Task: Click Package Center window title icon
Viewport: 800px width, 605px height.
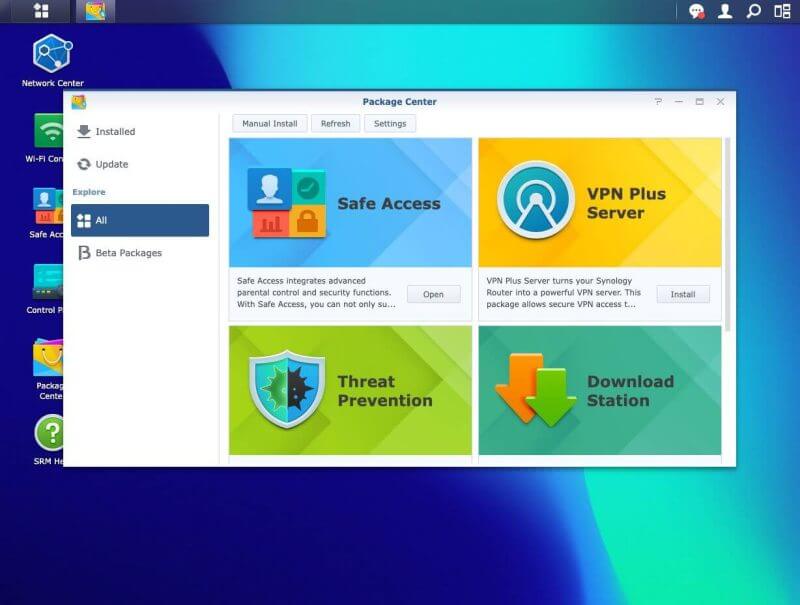Action: (79, 102)
